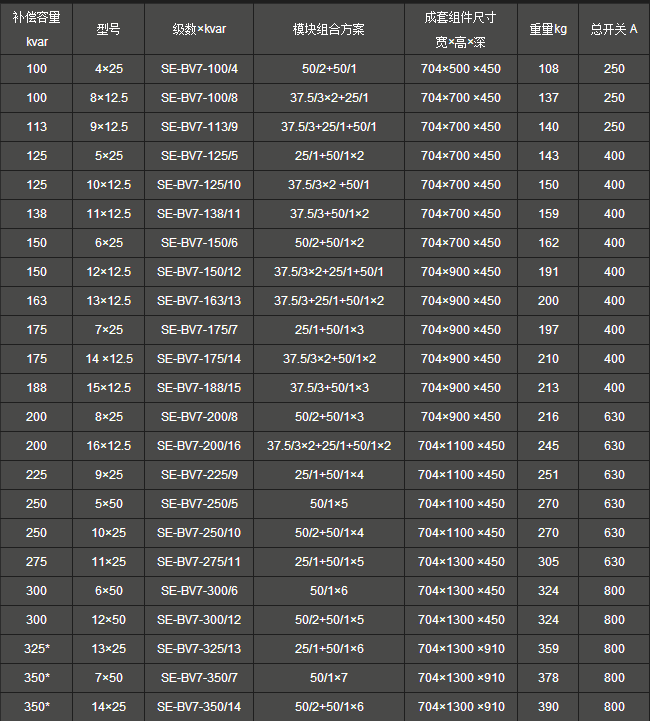Click the weight value 390 cell
Screen dimensions: 650x721
tap(548, 706)
